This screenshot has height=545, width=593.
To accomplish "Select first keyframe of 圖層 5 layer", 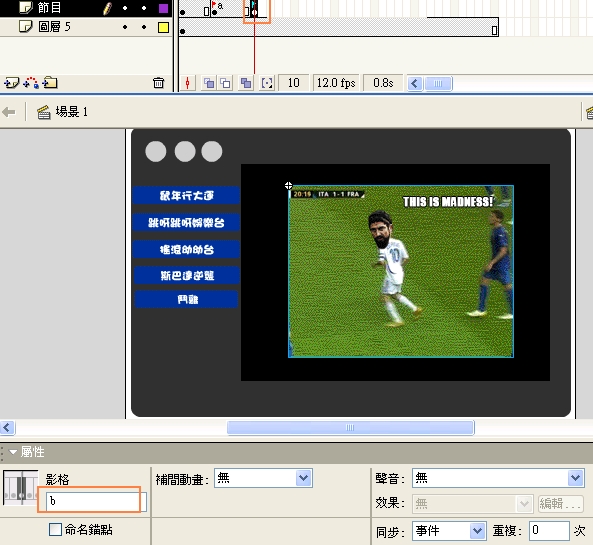I will pos(182,28).
